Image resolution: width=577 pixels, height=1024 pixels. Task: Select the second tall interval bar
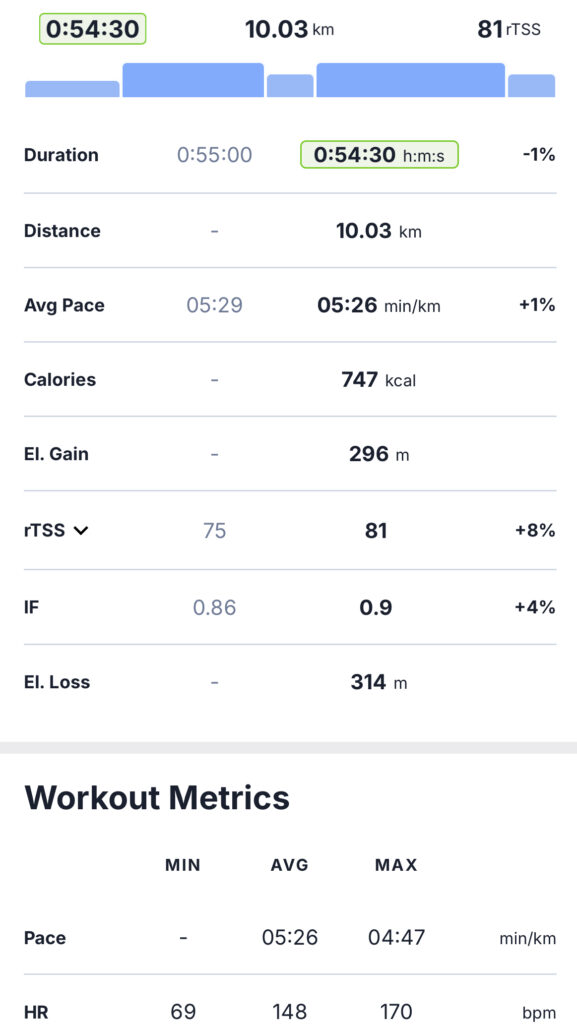[193, 80]
